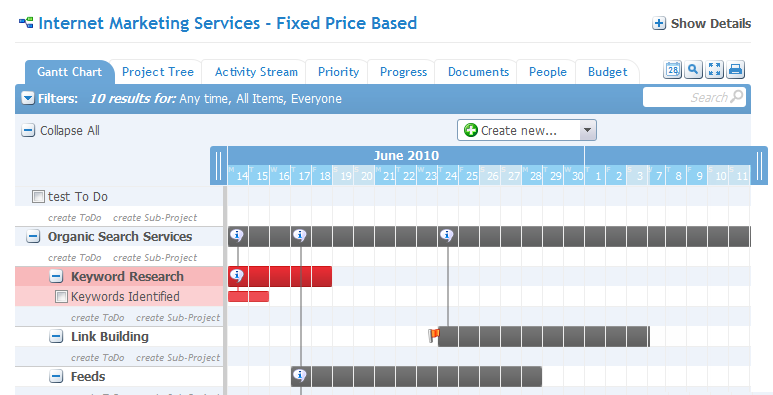Click the calendar date icon in toolbar
Viewport: 773px width, 395px height.
672,70
